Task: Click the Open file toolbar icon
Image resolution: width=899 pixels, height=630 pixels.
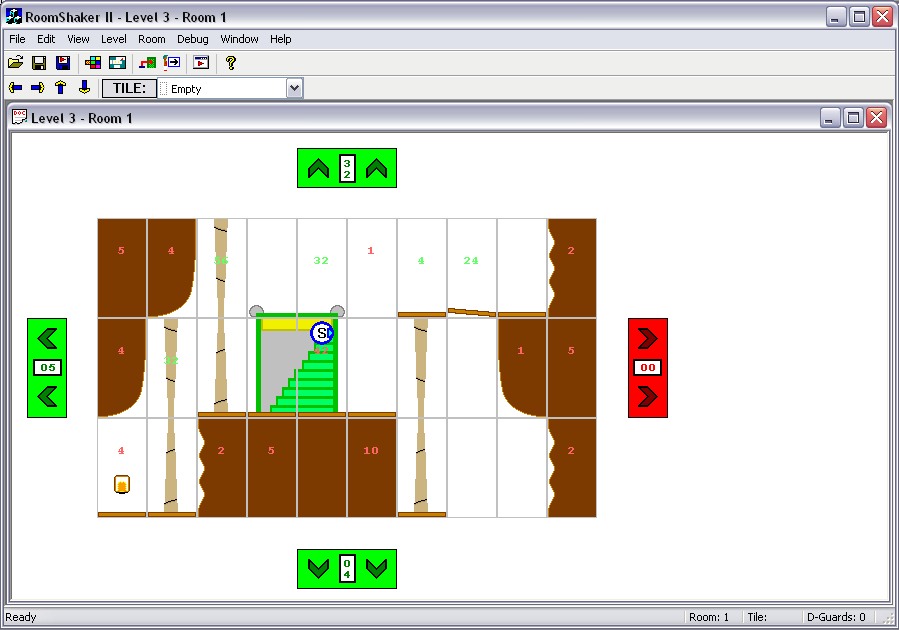Action: 15,62
